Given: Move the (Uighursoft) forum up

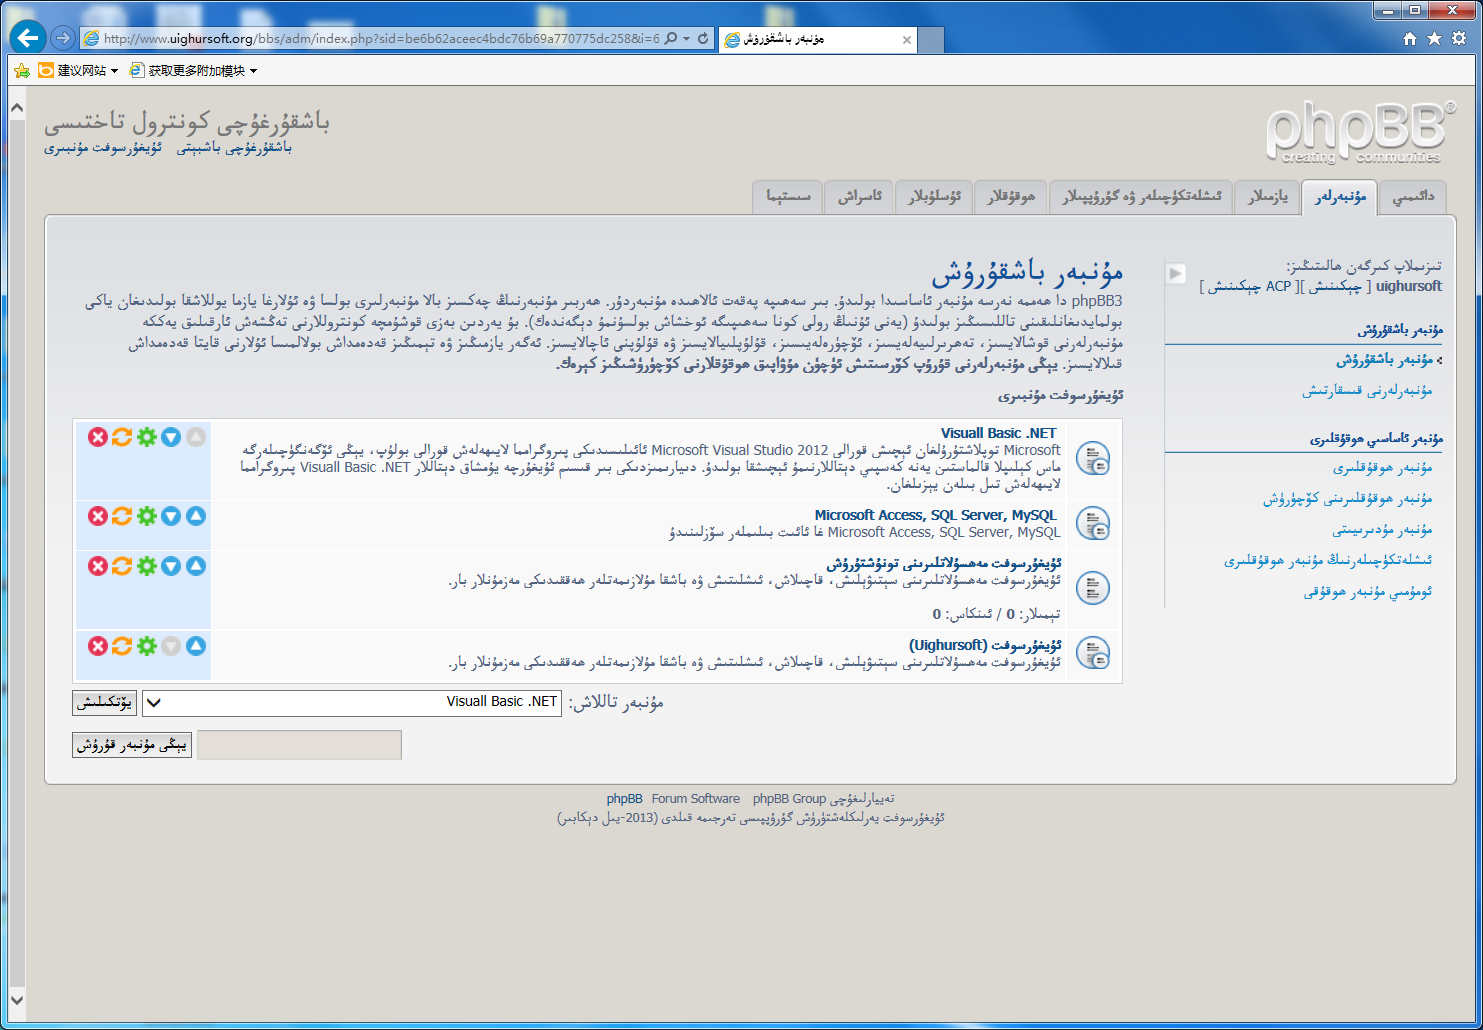Looking at the screenshot, I should [x=196, y=646].
